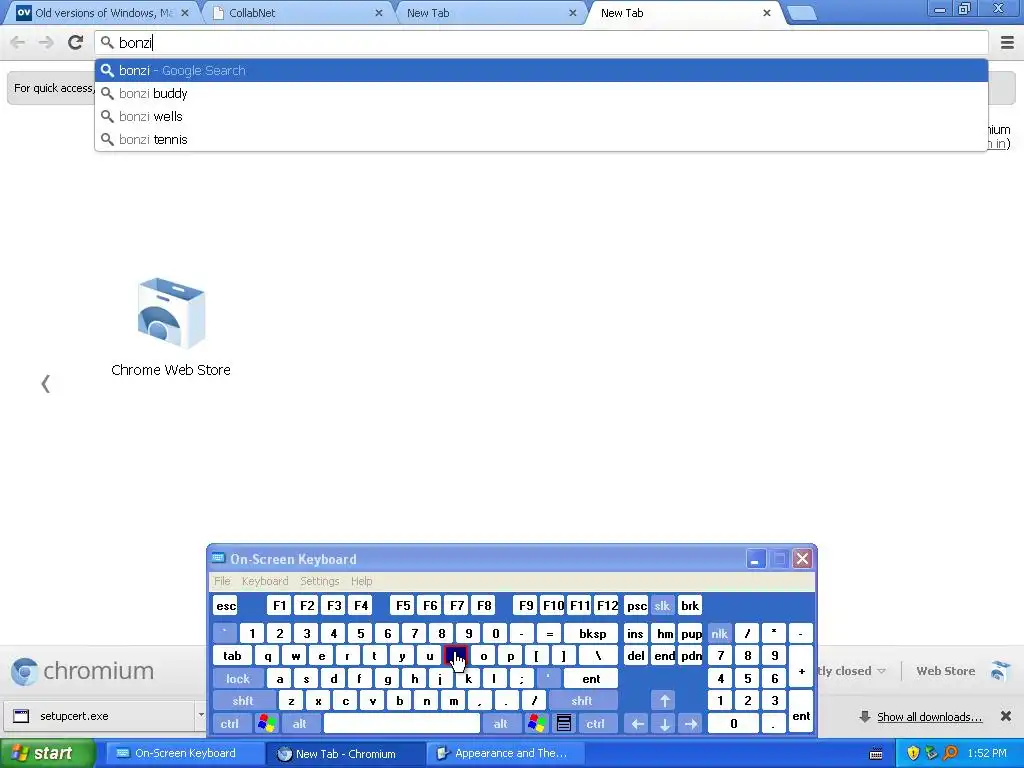1024x768 pixels.
Task: Click the Show all downloads link
Action: pos(929,717)
